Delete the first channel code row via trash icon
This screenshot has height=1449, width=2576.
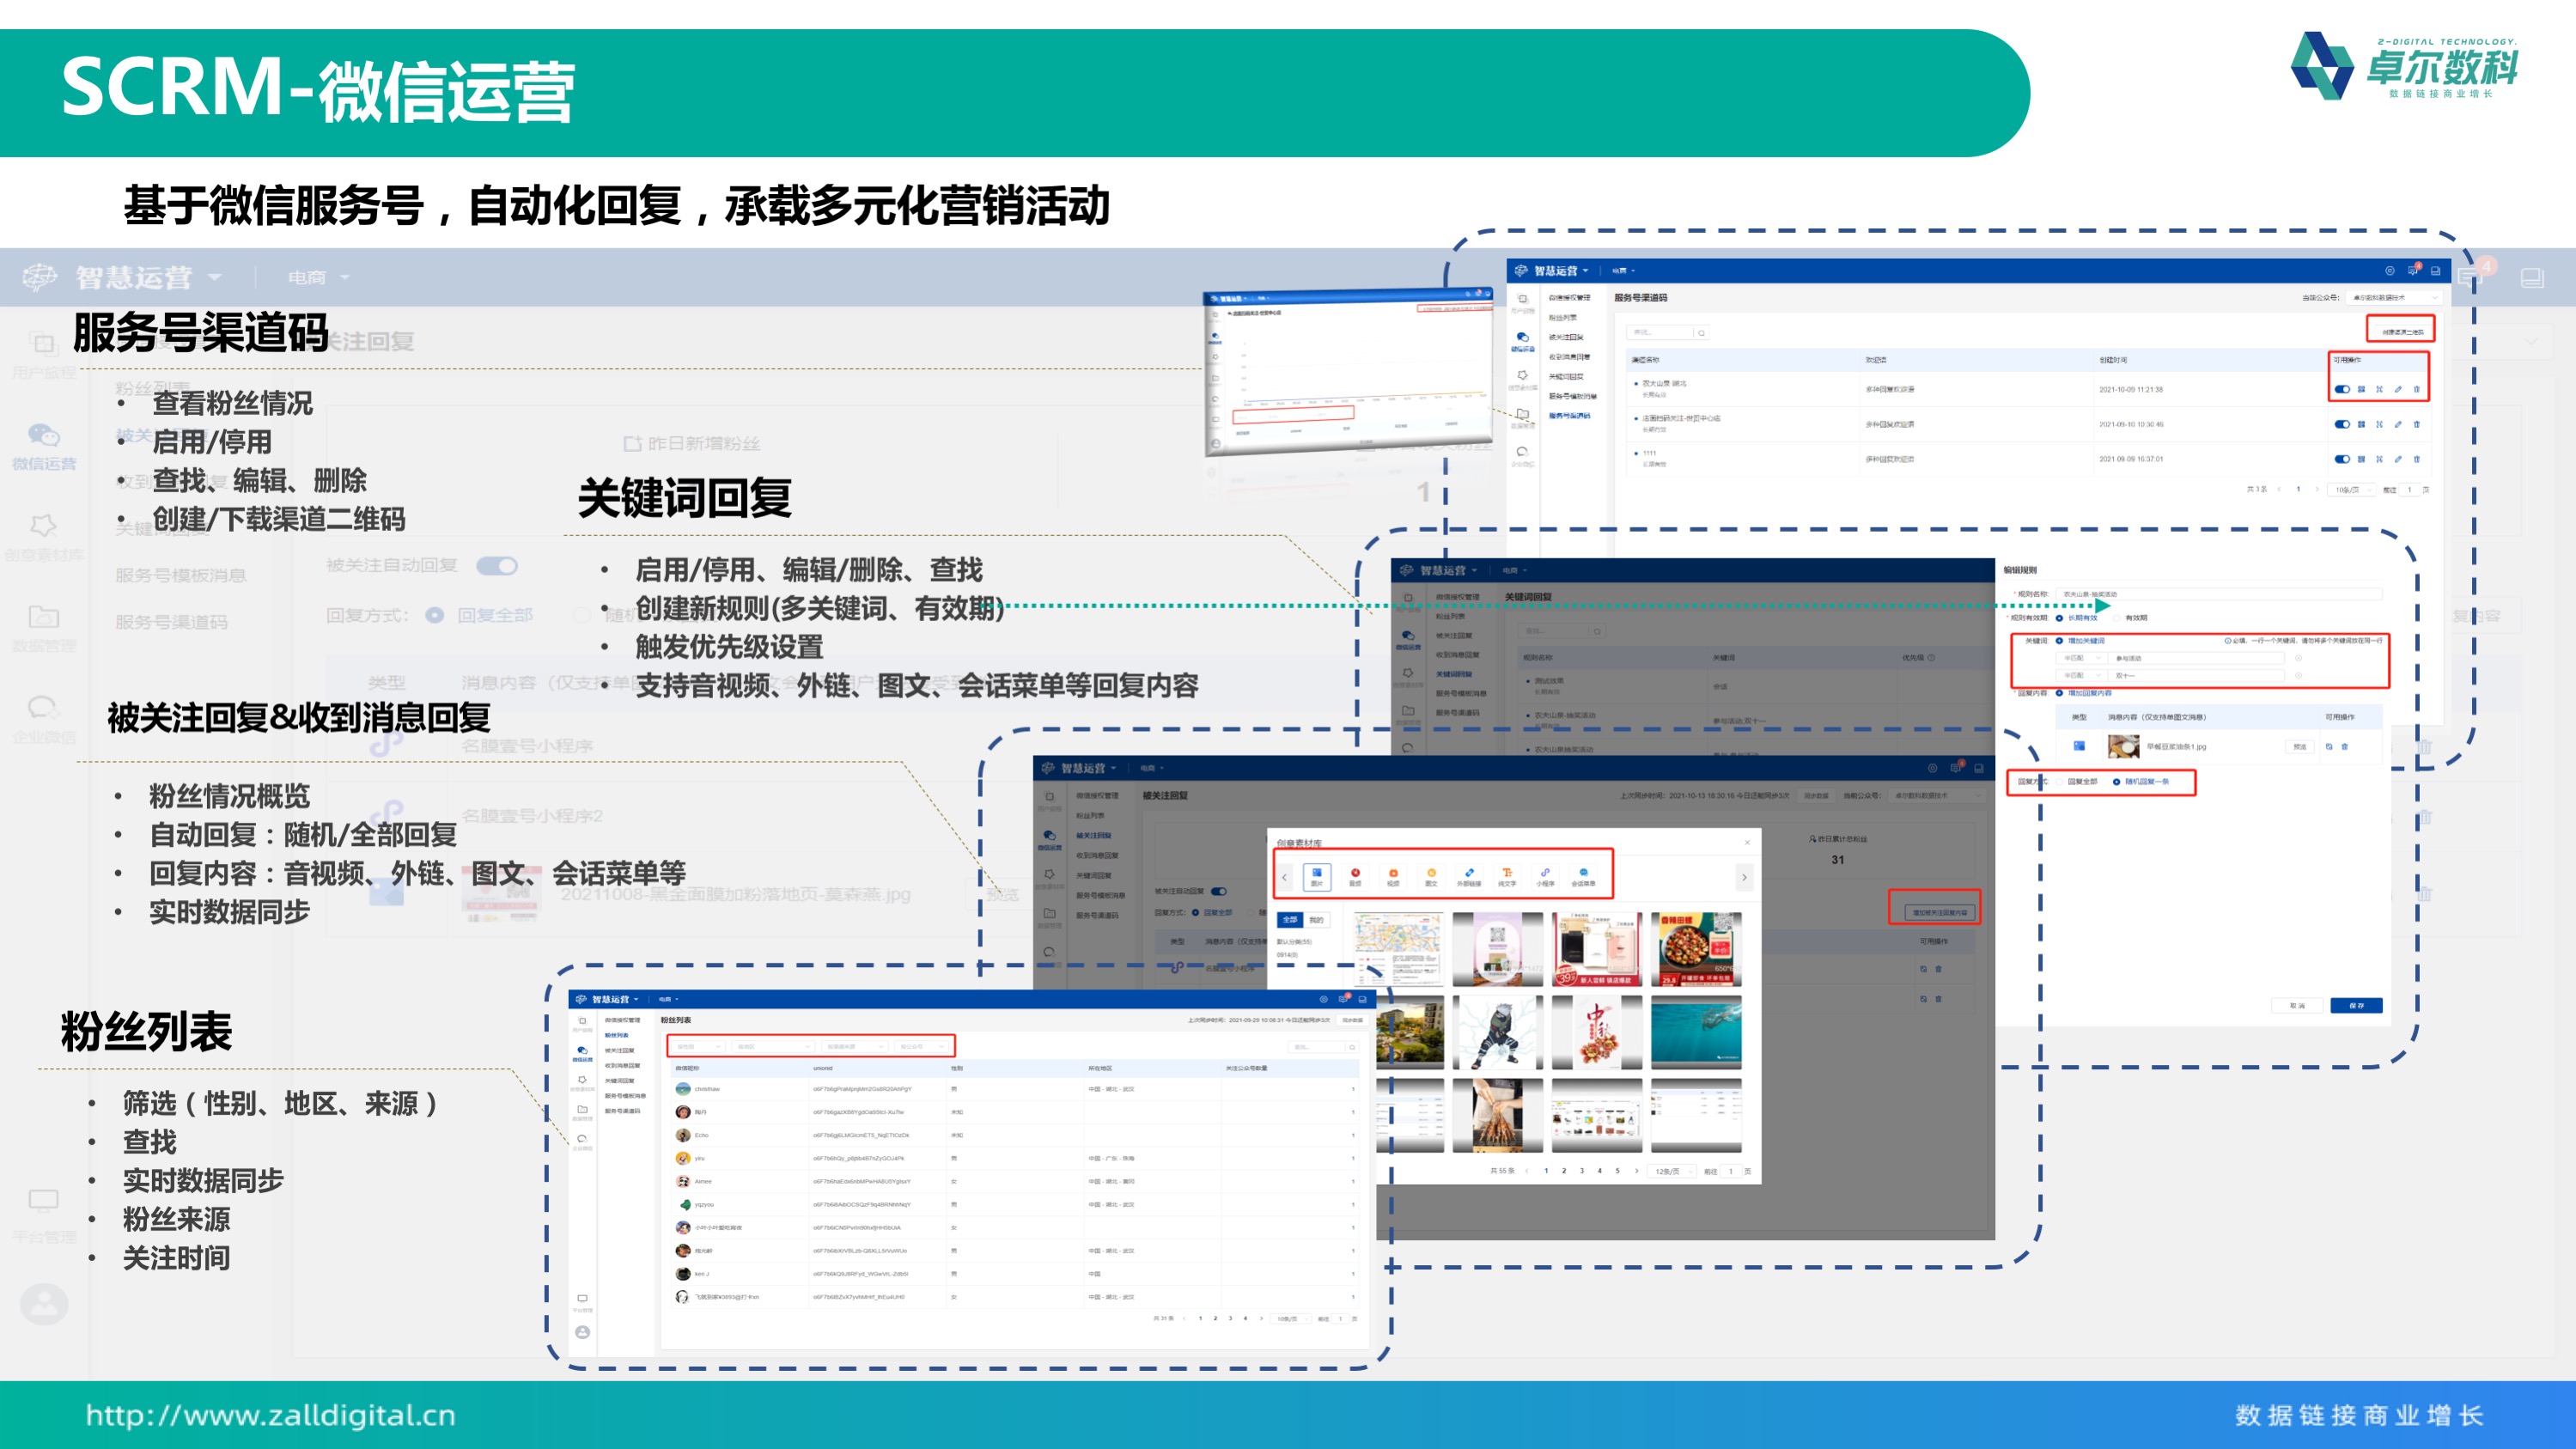tap(2417, 389)
